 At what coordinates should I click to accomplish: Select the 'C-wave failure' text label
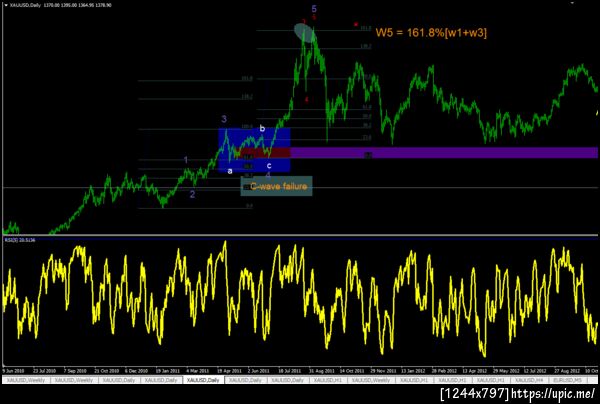[279, 186]
